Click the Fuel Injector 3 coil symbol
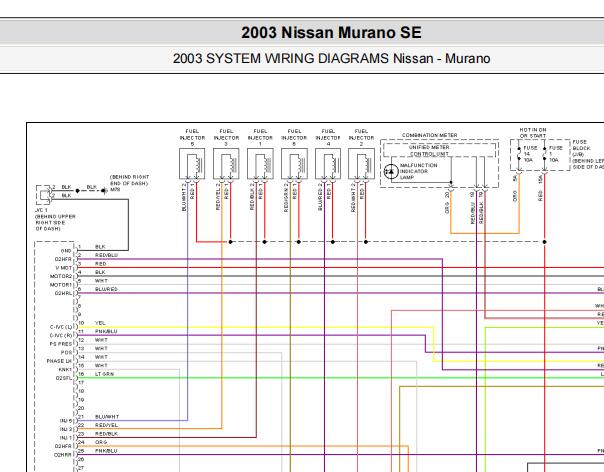The image size is (604, 472). [x=226, y=164]
